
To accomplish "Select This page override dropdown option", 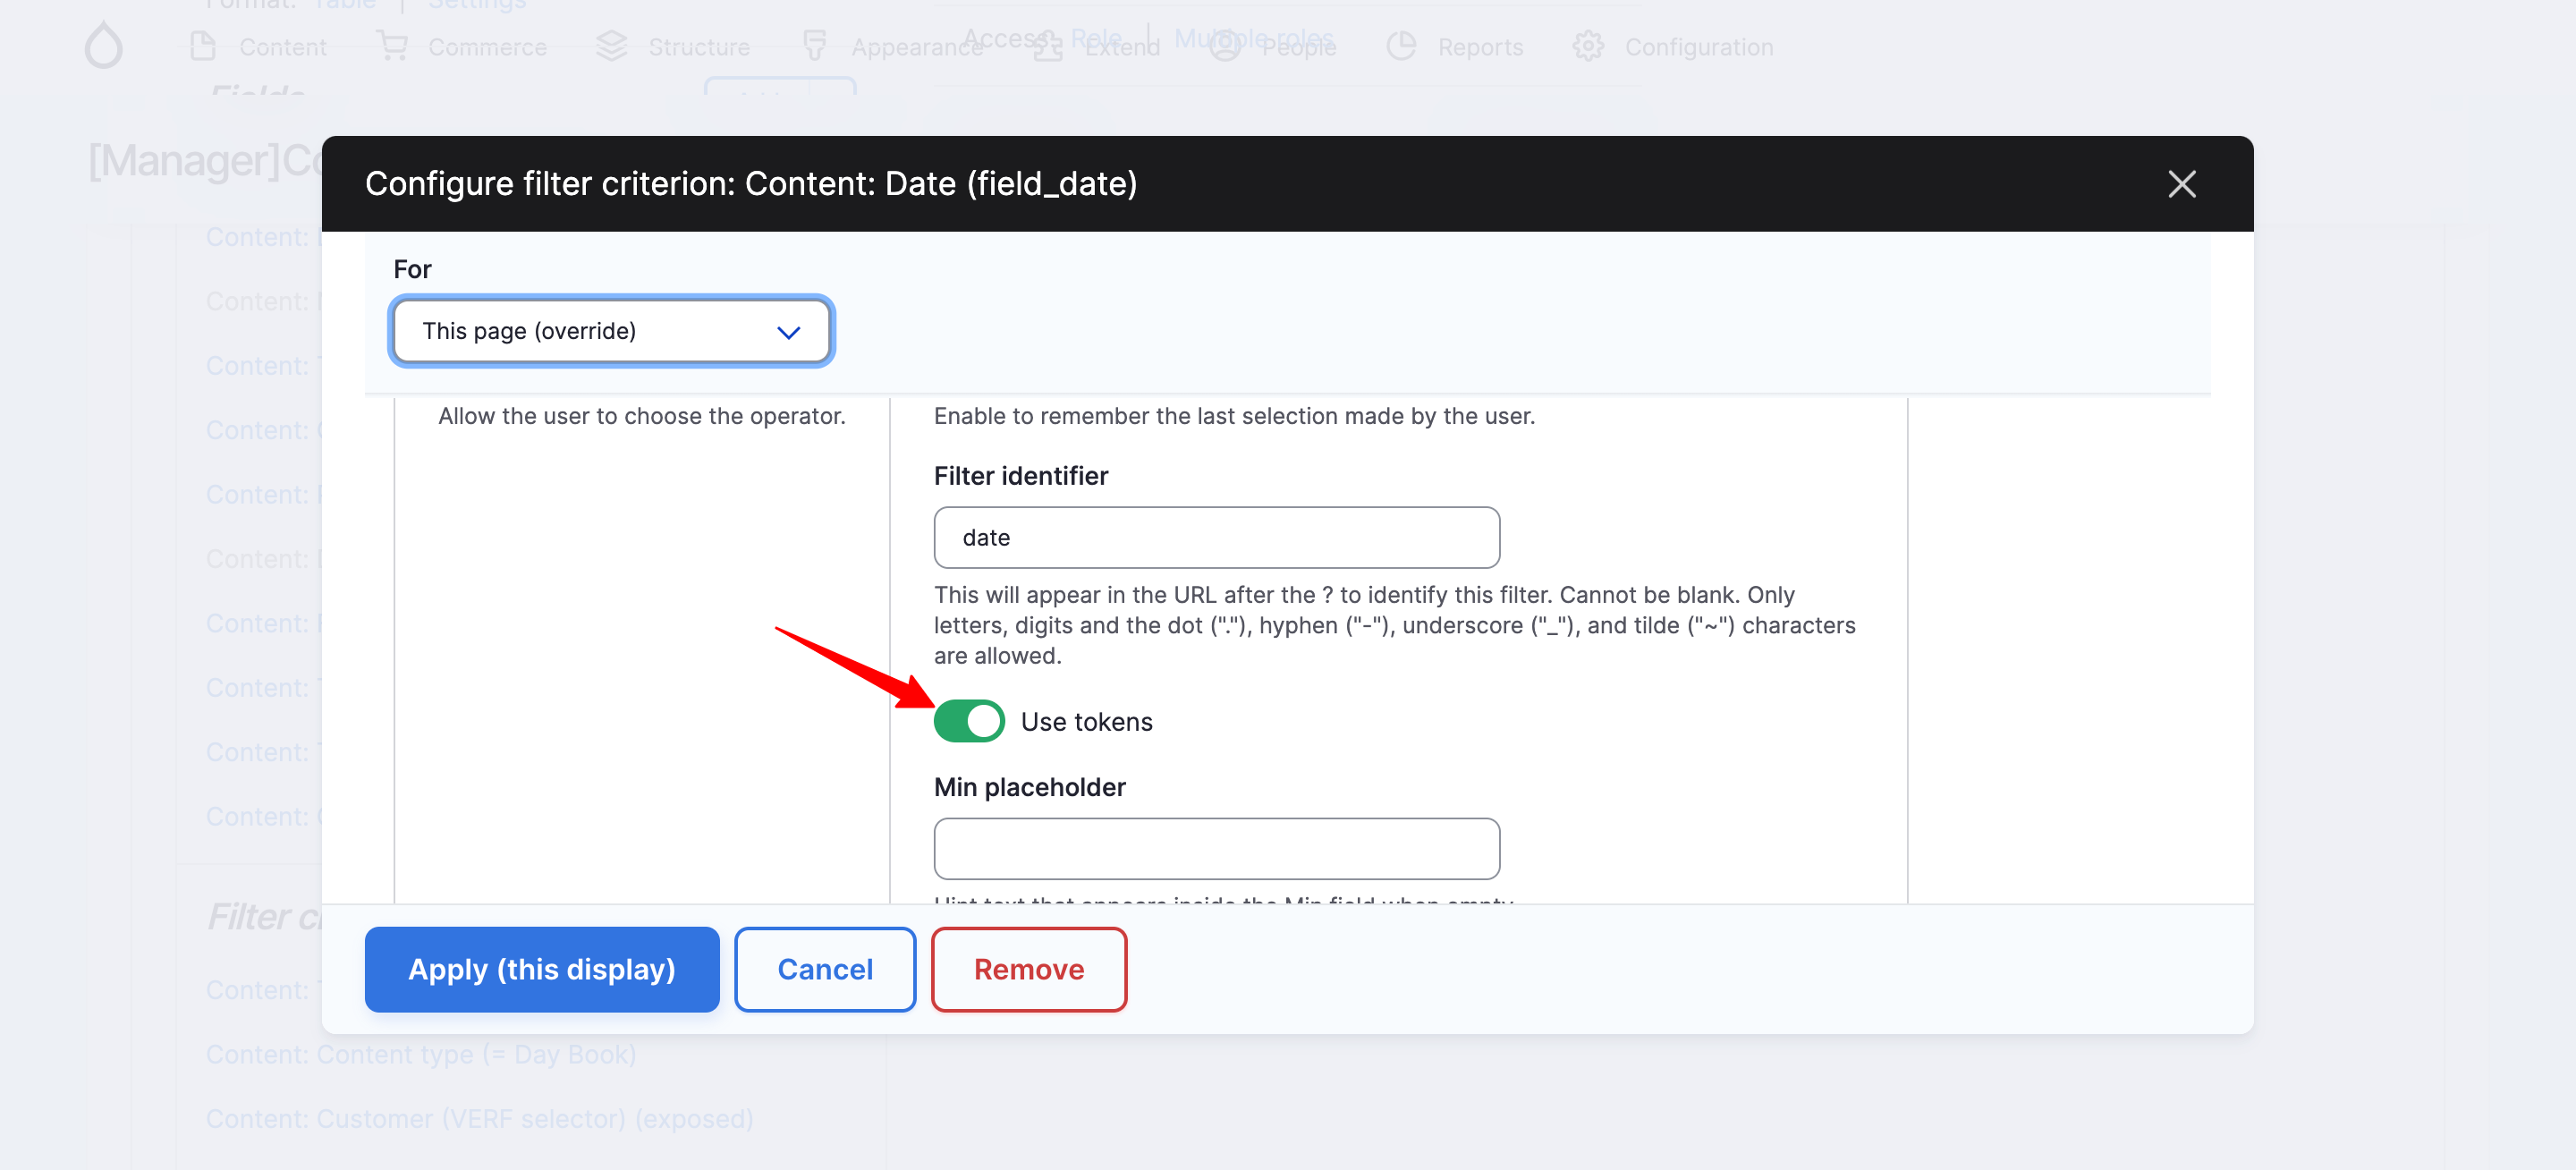I will (609, 330).
